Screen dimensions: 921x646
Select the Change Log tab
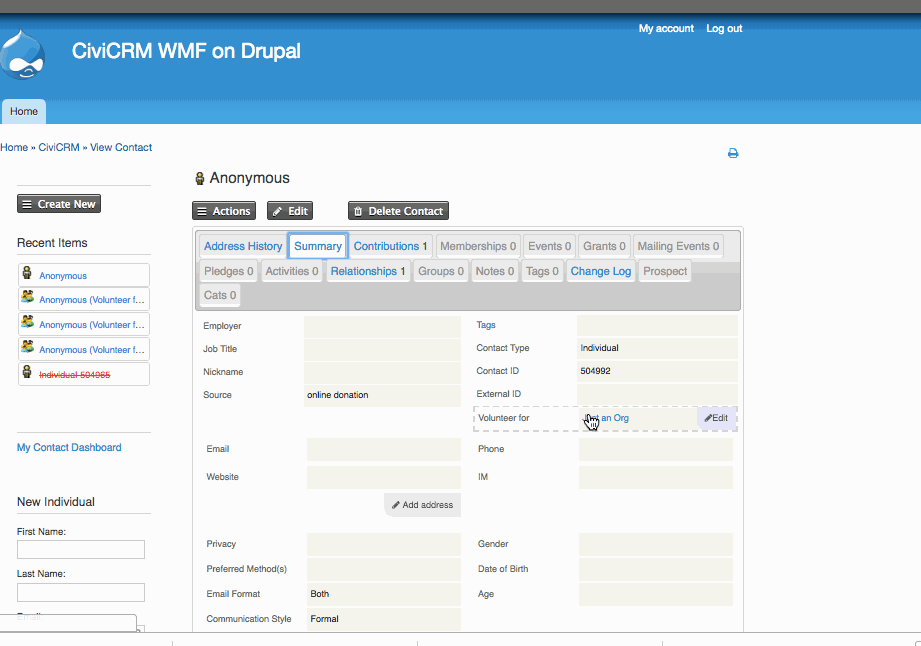[600, 271]
